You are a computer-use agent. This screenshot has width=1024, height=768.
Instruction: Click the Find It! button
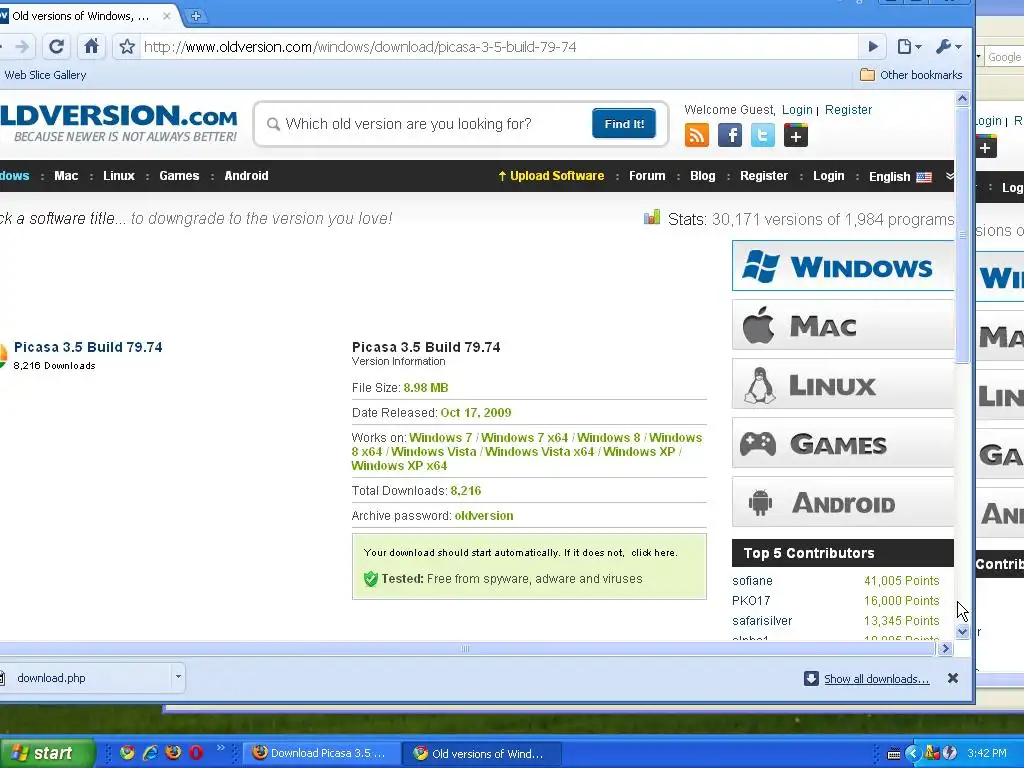pyautogui.click(x=624, y=123)
